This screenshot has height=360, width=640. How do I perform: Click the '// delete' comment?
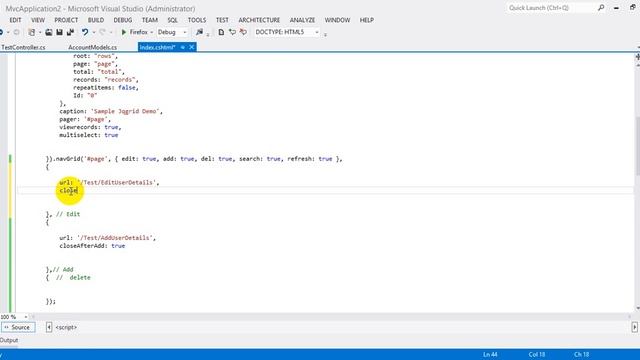[73, 278]
